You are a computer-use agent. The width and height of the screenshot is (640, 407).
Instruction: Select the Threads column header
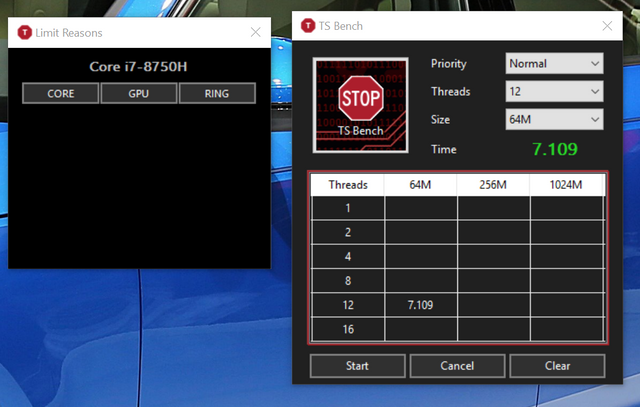(x=348, y=185)
